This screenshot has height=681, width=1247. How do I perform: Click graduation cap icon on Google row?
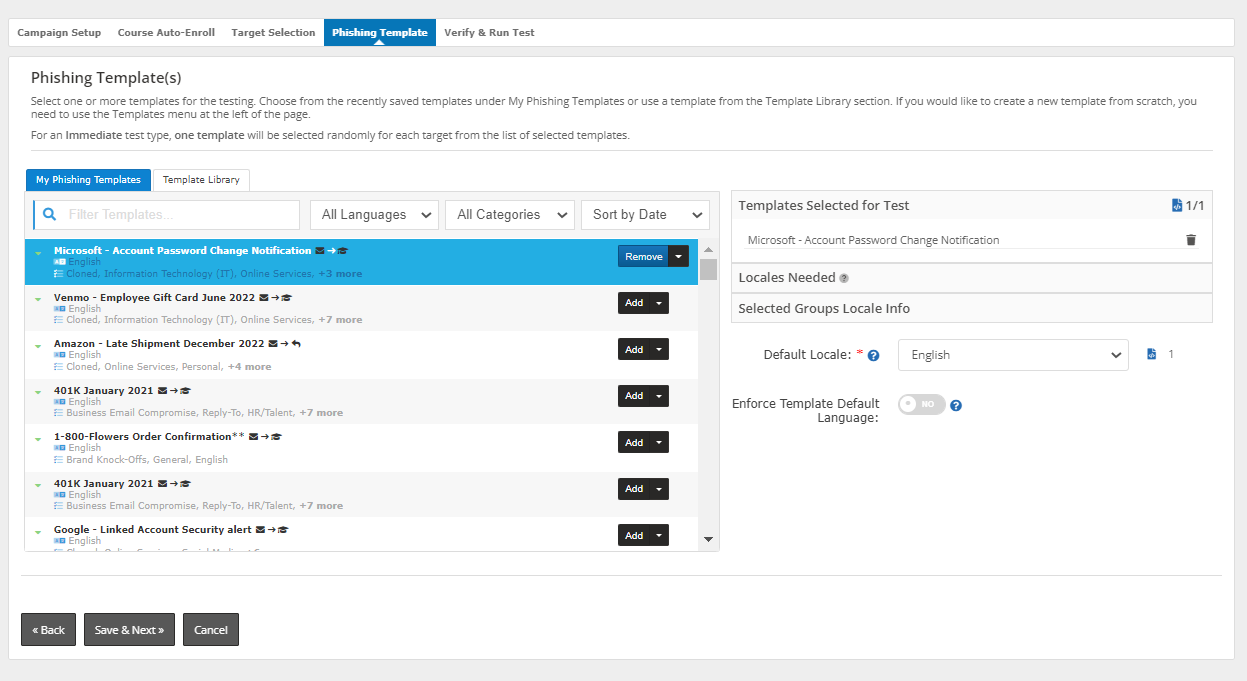[283, 530]
